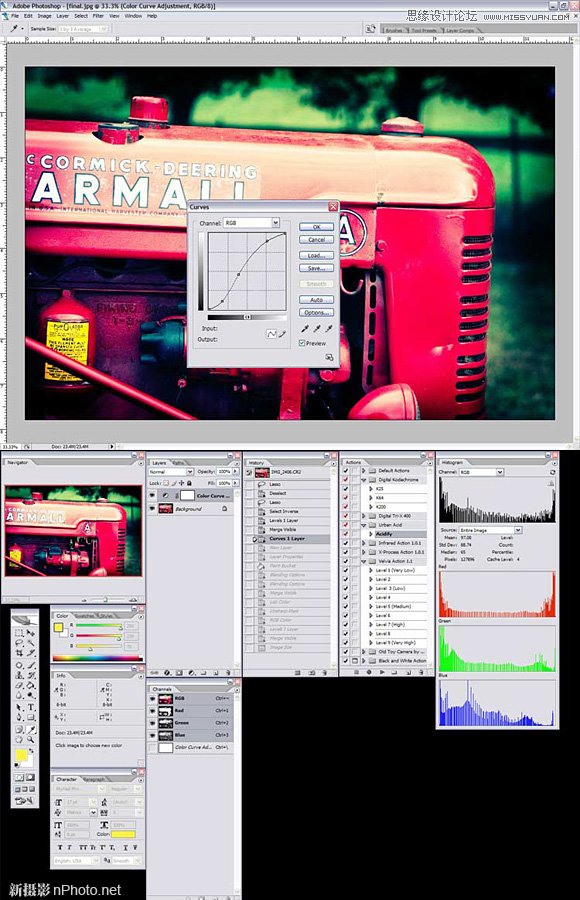Select the Paint Bucket tool in toolbox
580x900 pixels.
[x=30, y=685]
